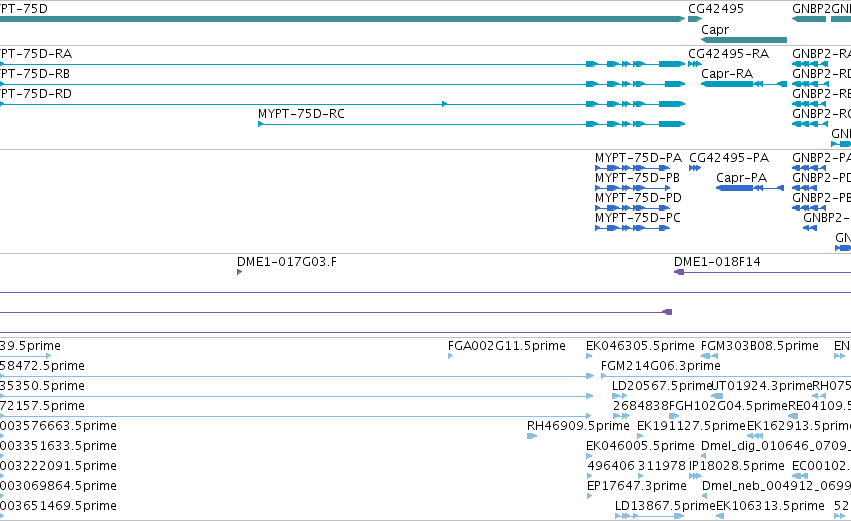Select the MYPT-75D-PB protein feature
851x521 pixels.
[632, 188]
